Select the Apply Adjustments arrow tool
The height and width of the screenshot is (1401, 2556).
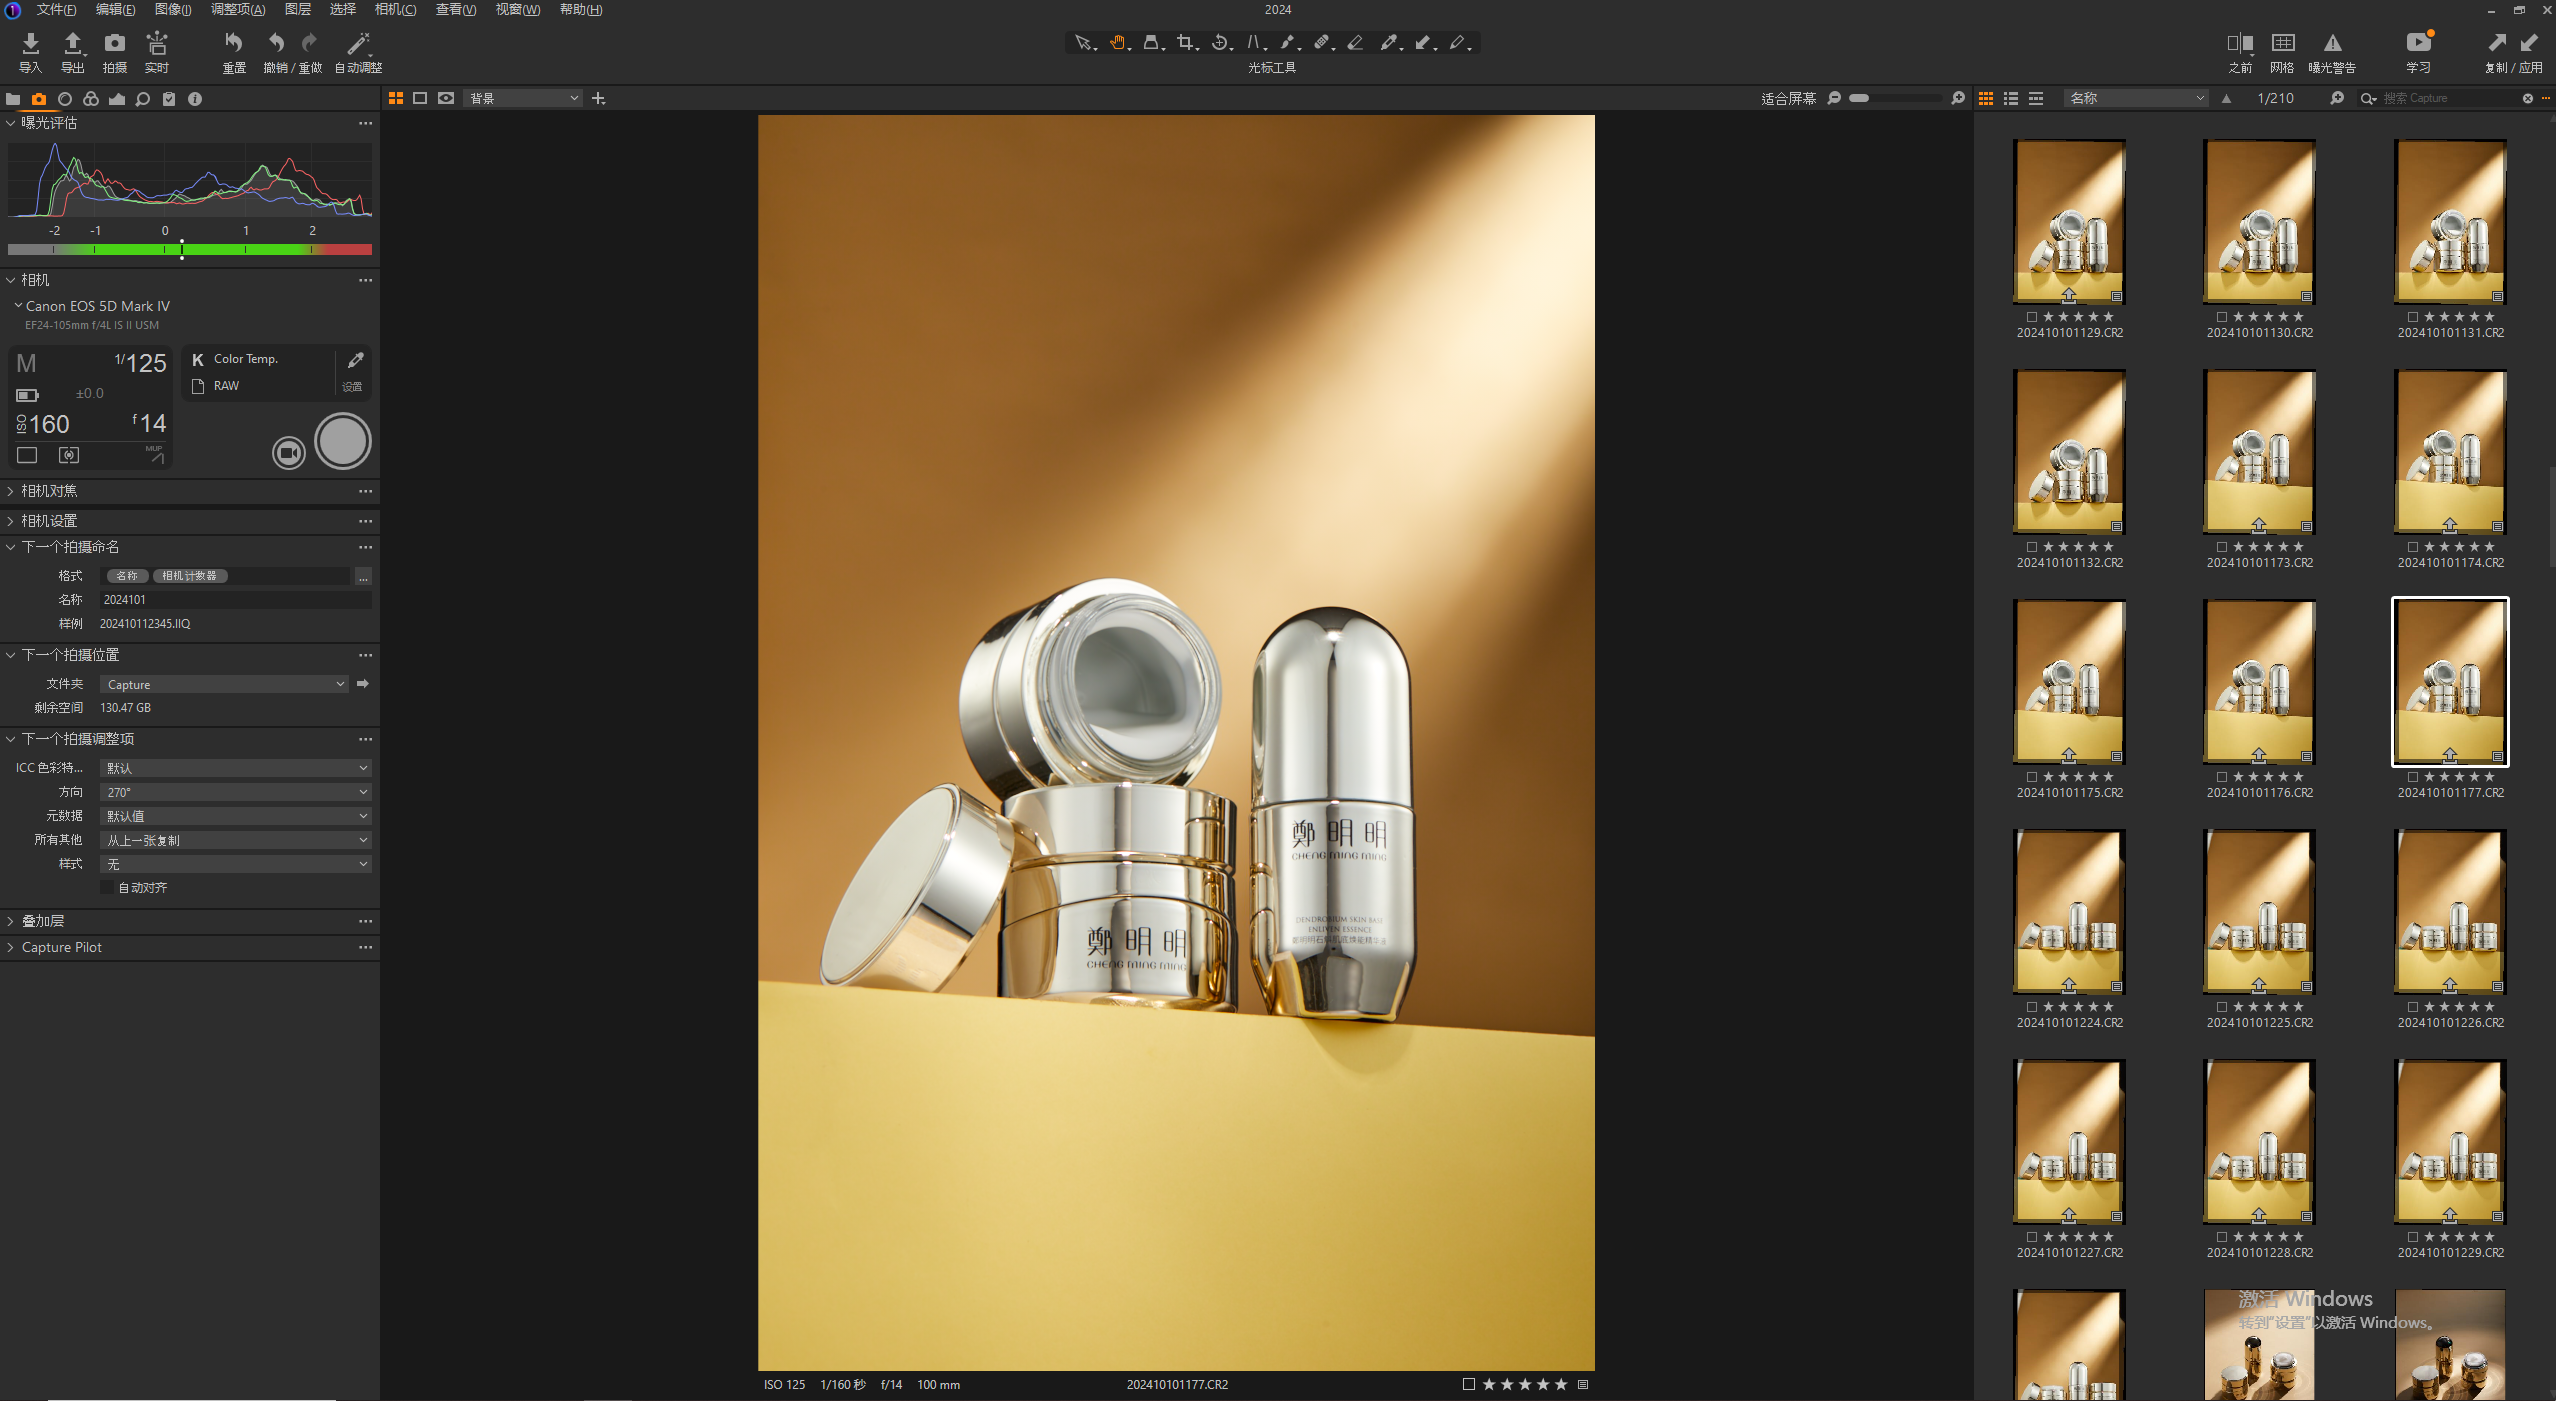tap(1424, 43)
